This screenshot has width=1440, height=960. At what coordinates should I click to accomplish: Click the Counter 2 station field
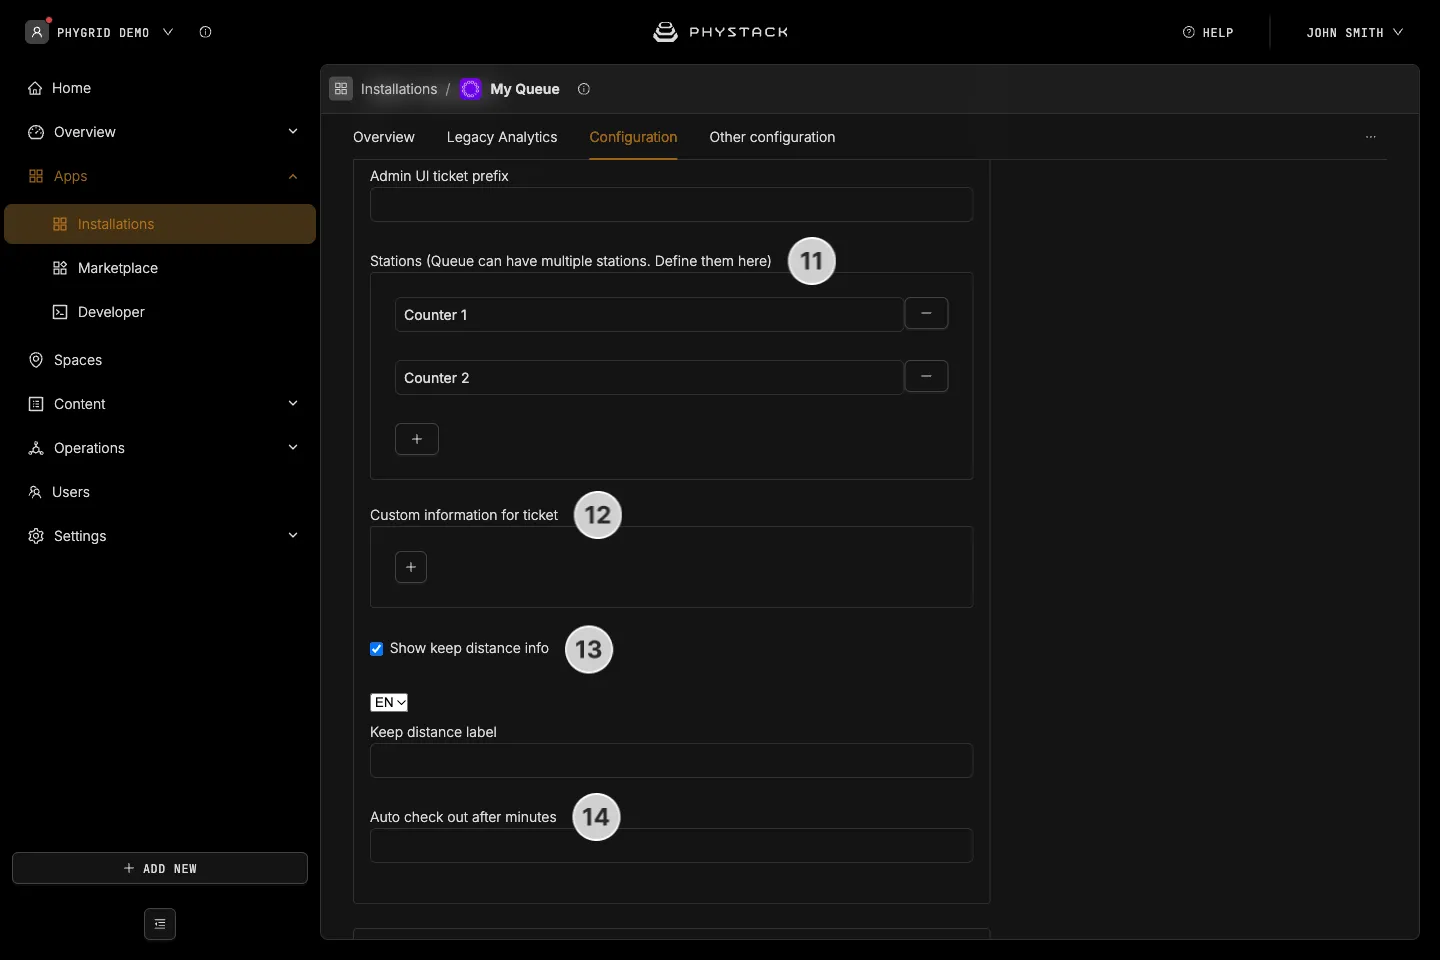tap(649, 377)
